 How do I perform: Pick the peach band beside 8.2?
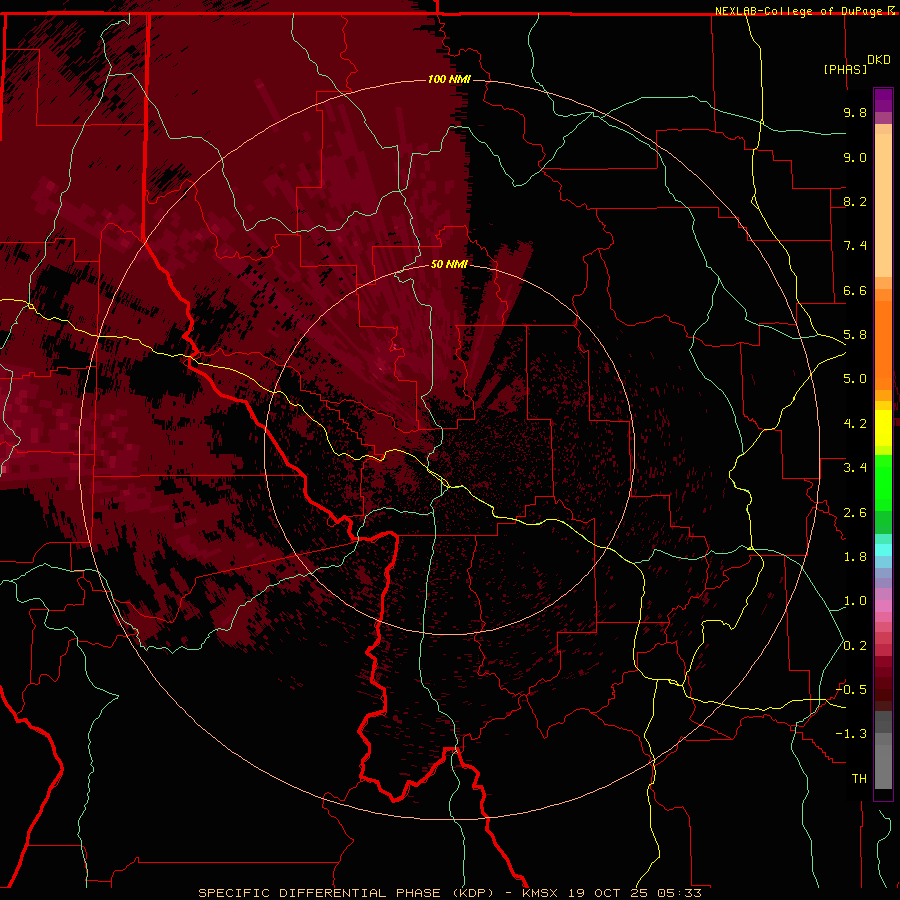[x=883, y=205]
